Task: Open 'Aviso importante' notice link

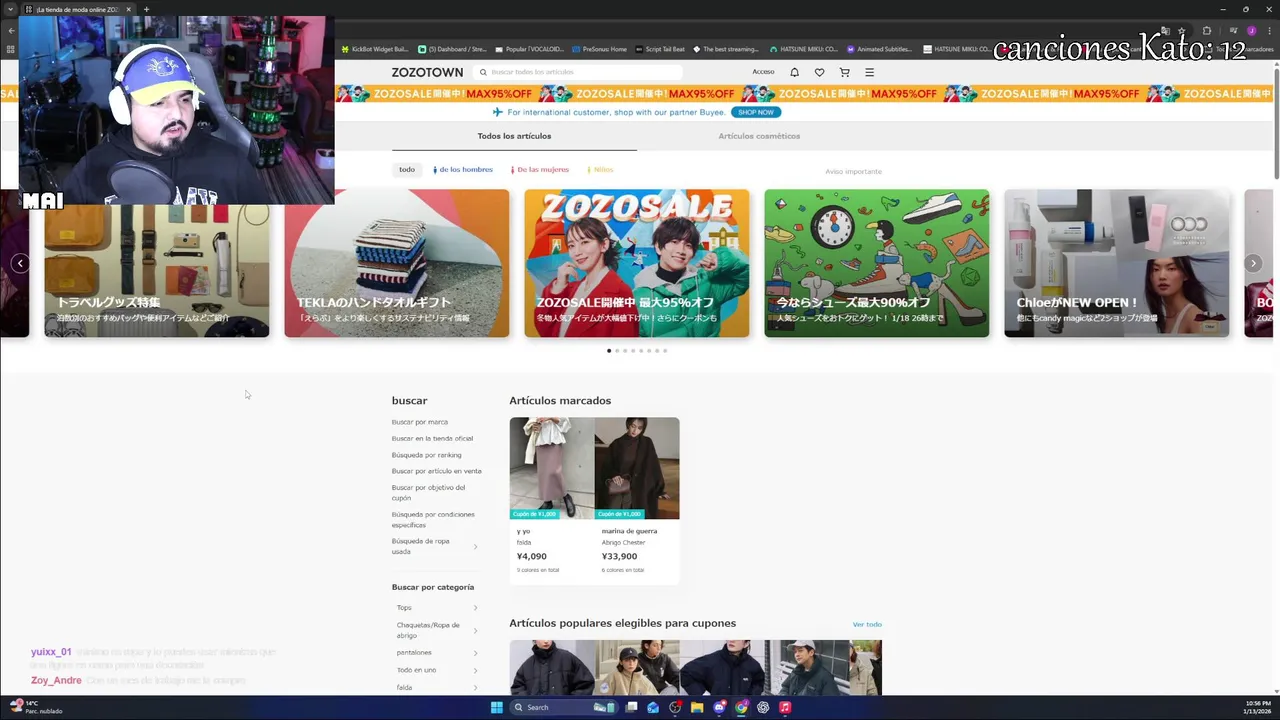Action: click(853, 171)
